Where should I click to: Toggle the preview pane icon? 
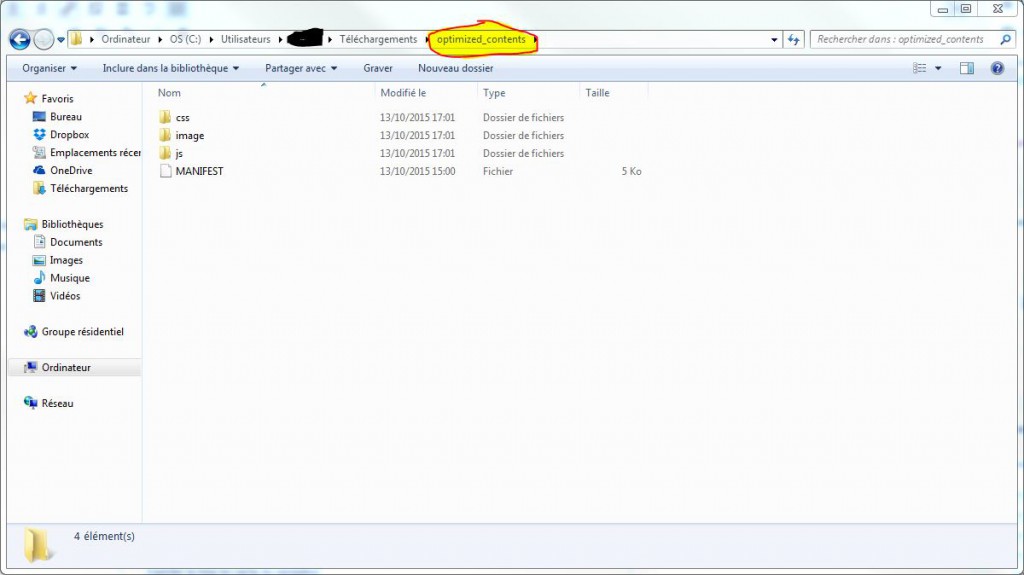(967, 68)
